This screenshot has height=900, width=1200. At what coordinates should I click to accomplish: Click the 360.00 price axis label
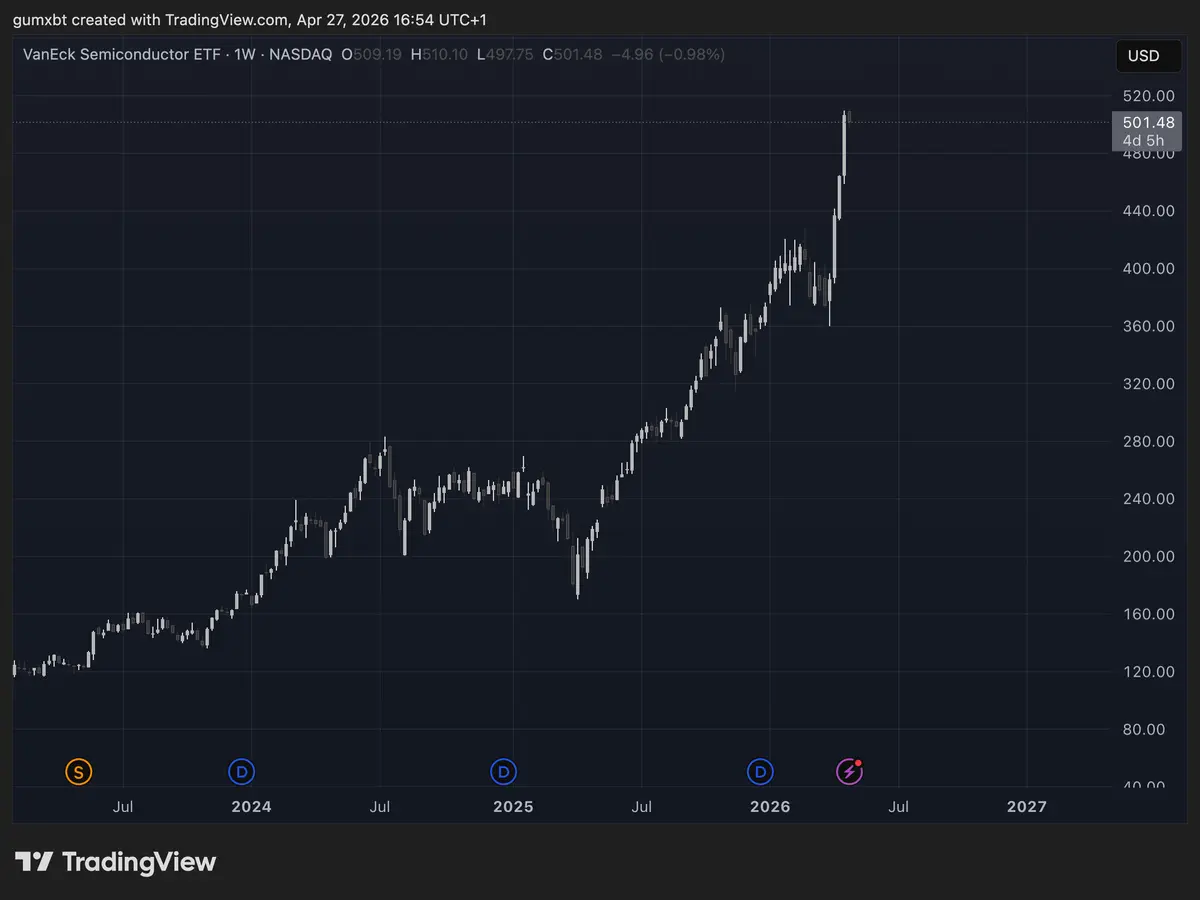(1149, 326)
